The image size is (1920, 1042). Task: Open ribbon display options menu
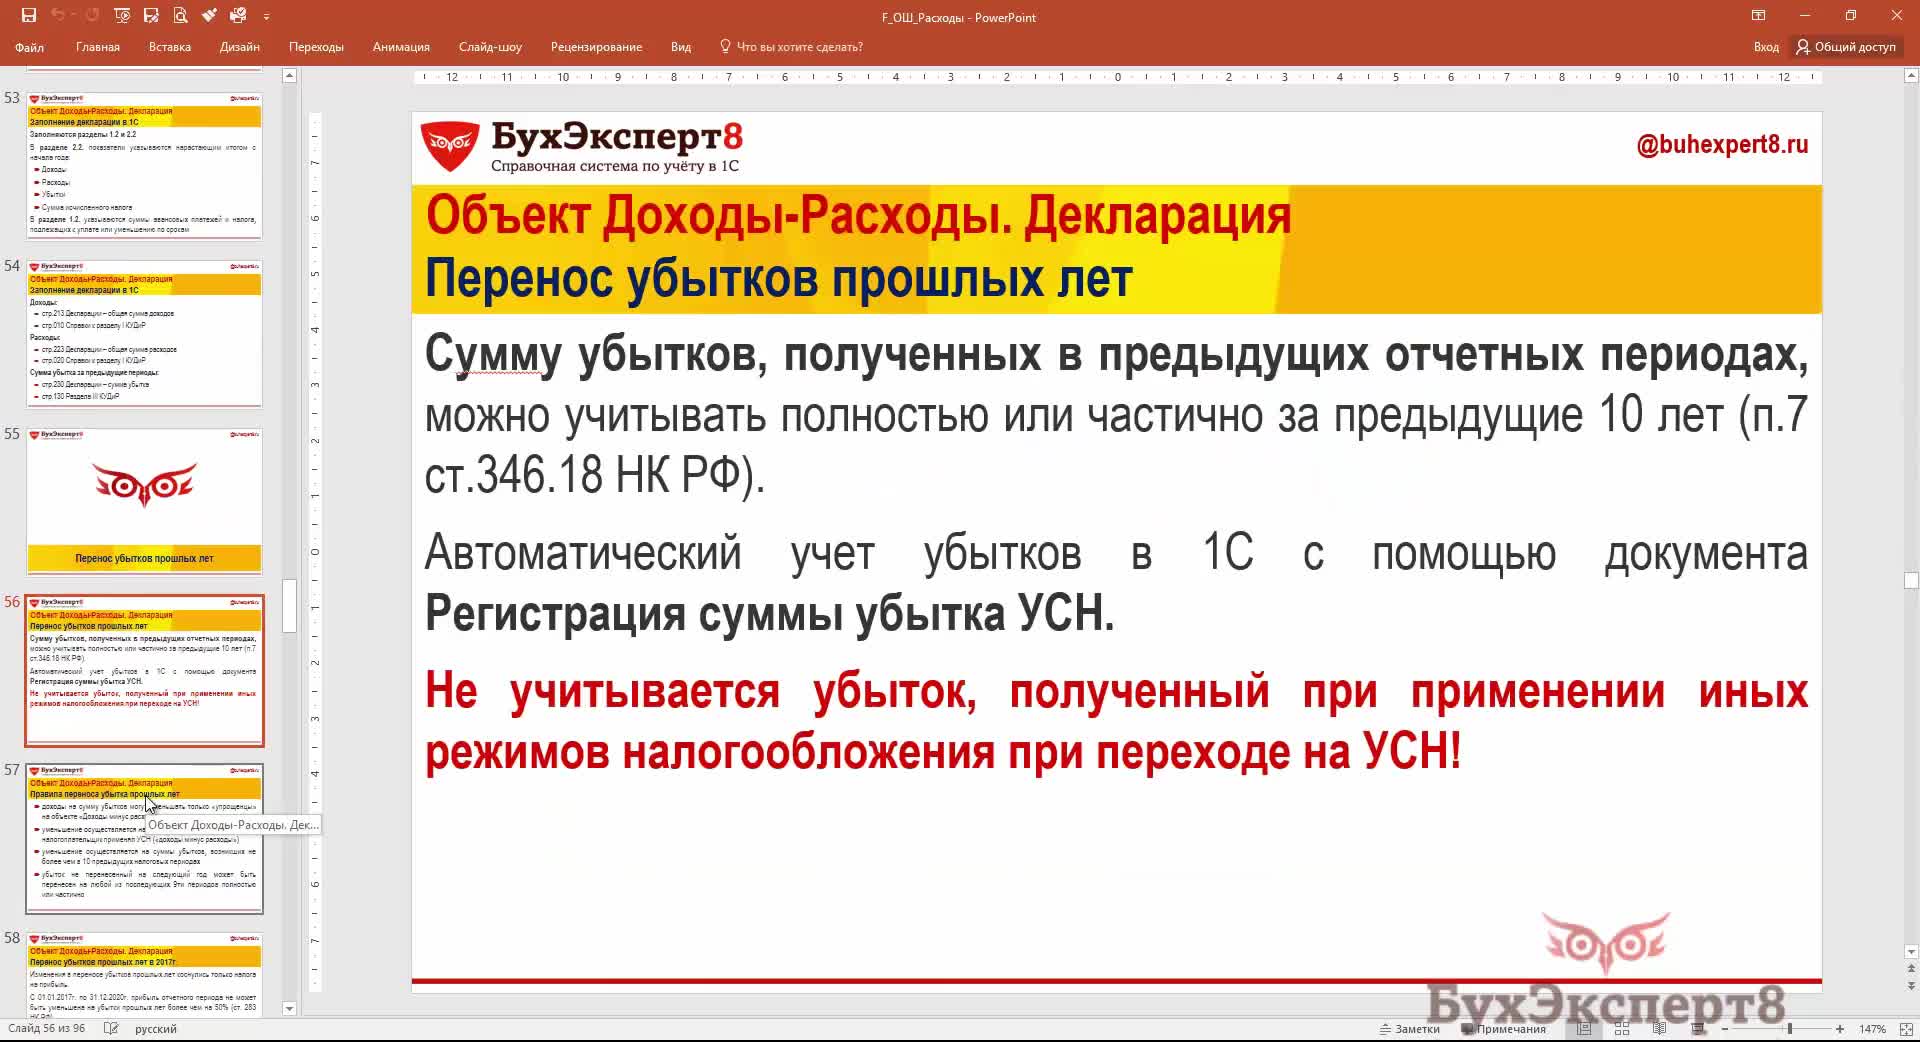click(x=1758, y=16)
